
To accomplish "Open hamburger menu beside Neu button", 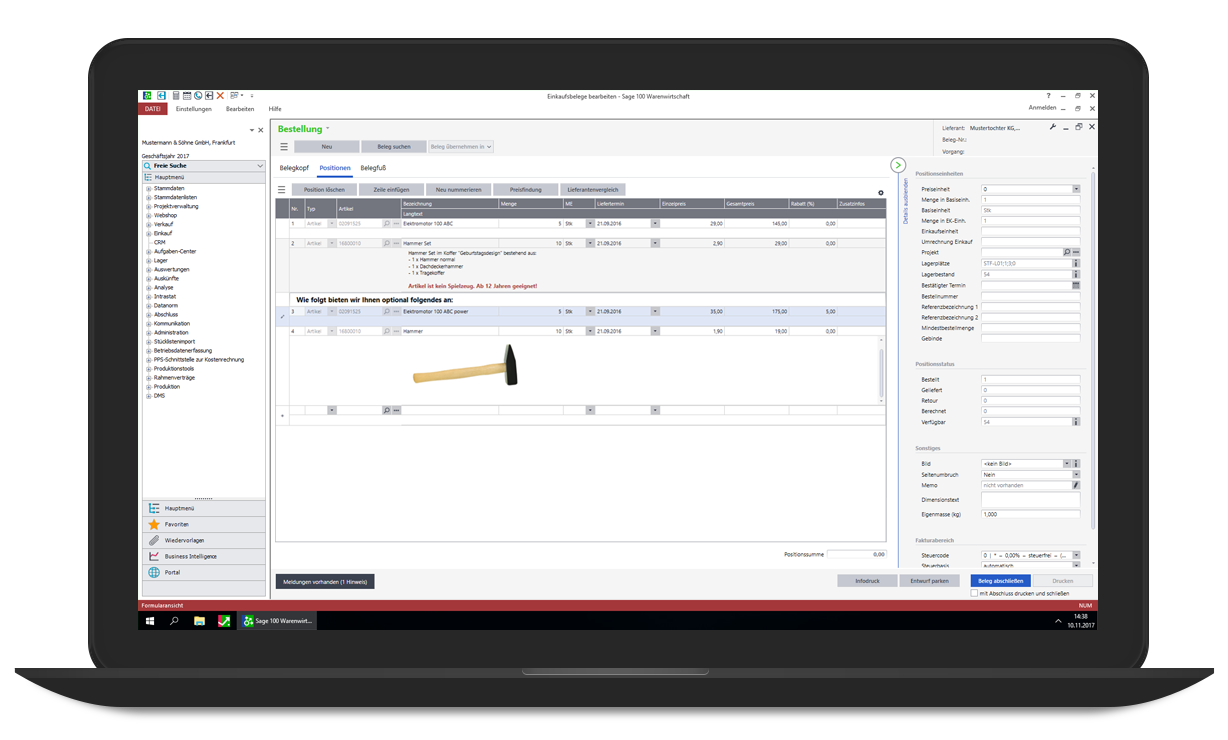I will coord(284,147).
